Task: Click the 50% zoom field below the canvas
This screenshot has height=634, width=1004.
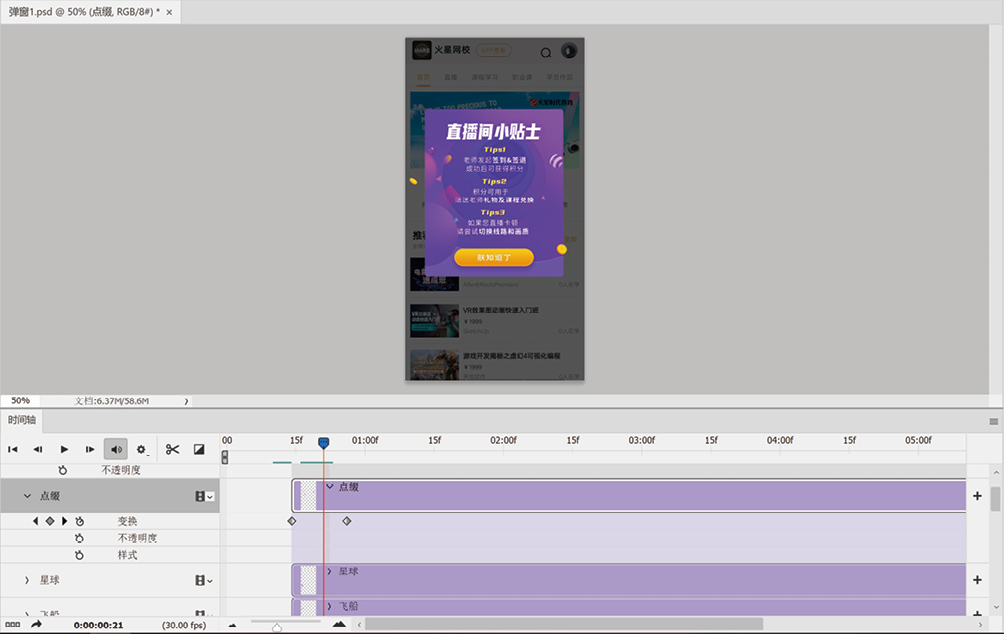Action: coord(20,401)
